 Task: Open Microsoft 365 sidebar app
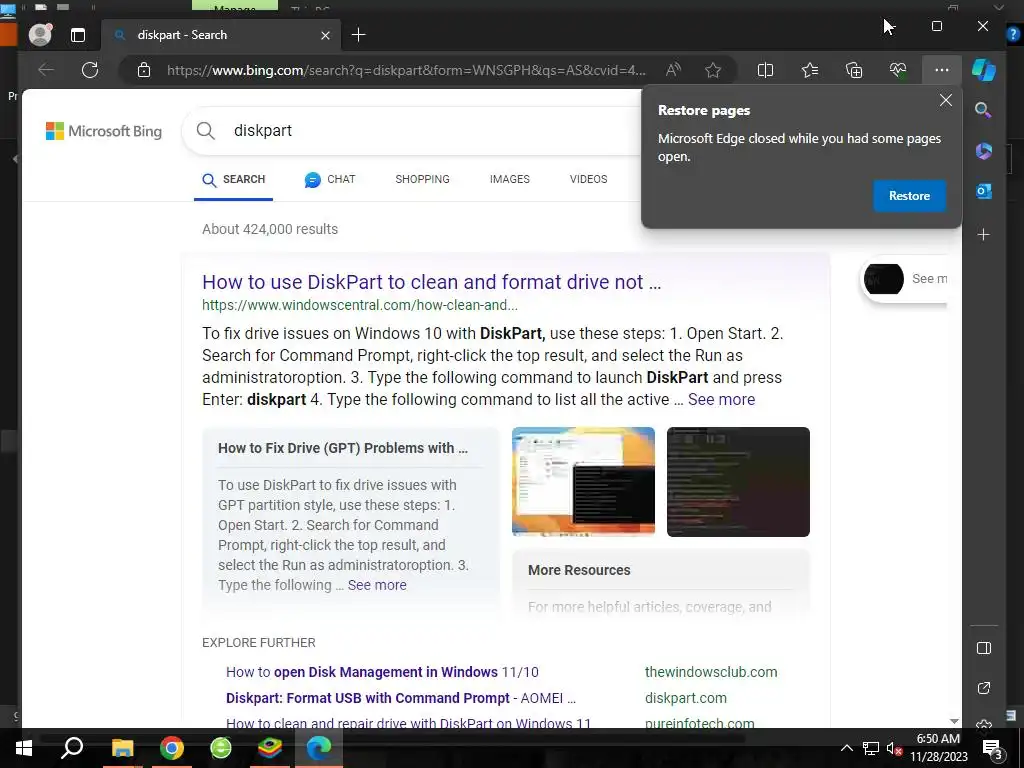[x=984, y=151]
